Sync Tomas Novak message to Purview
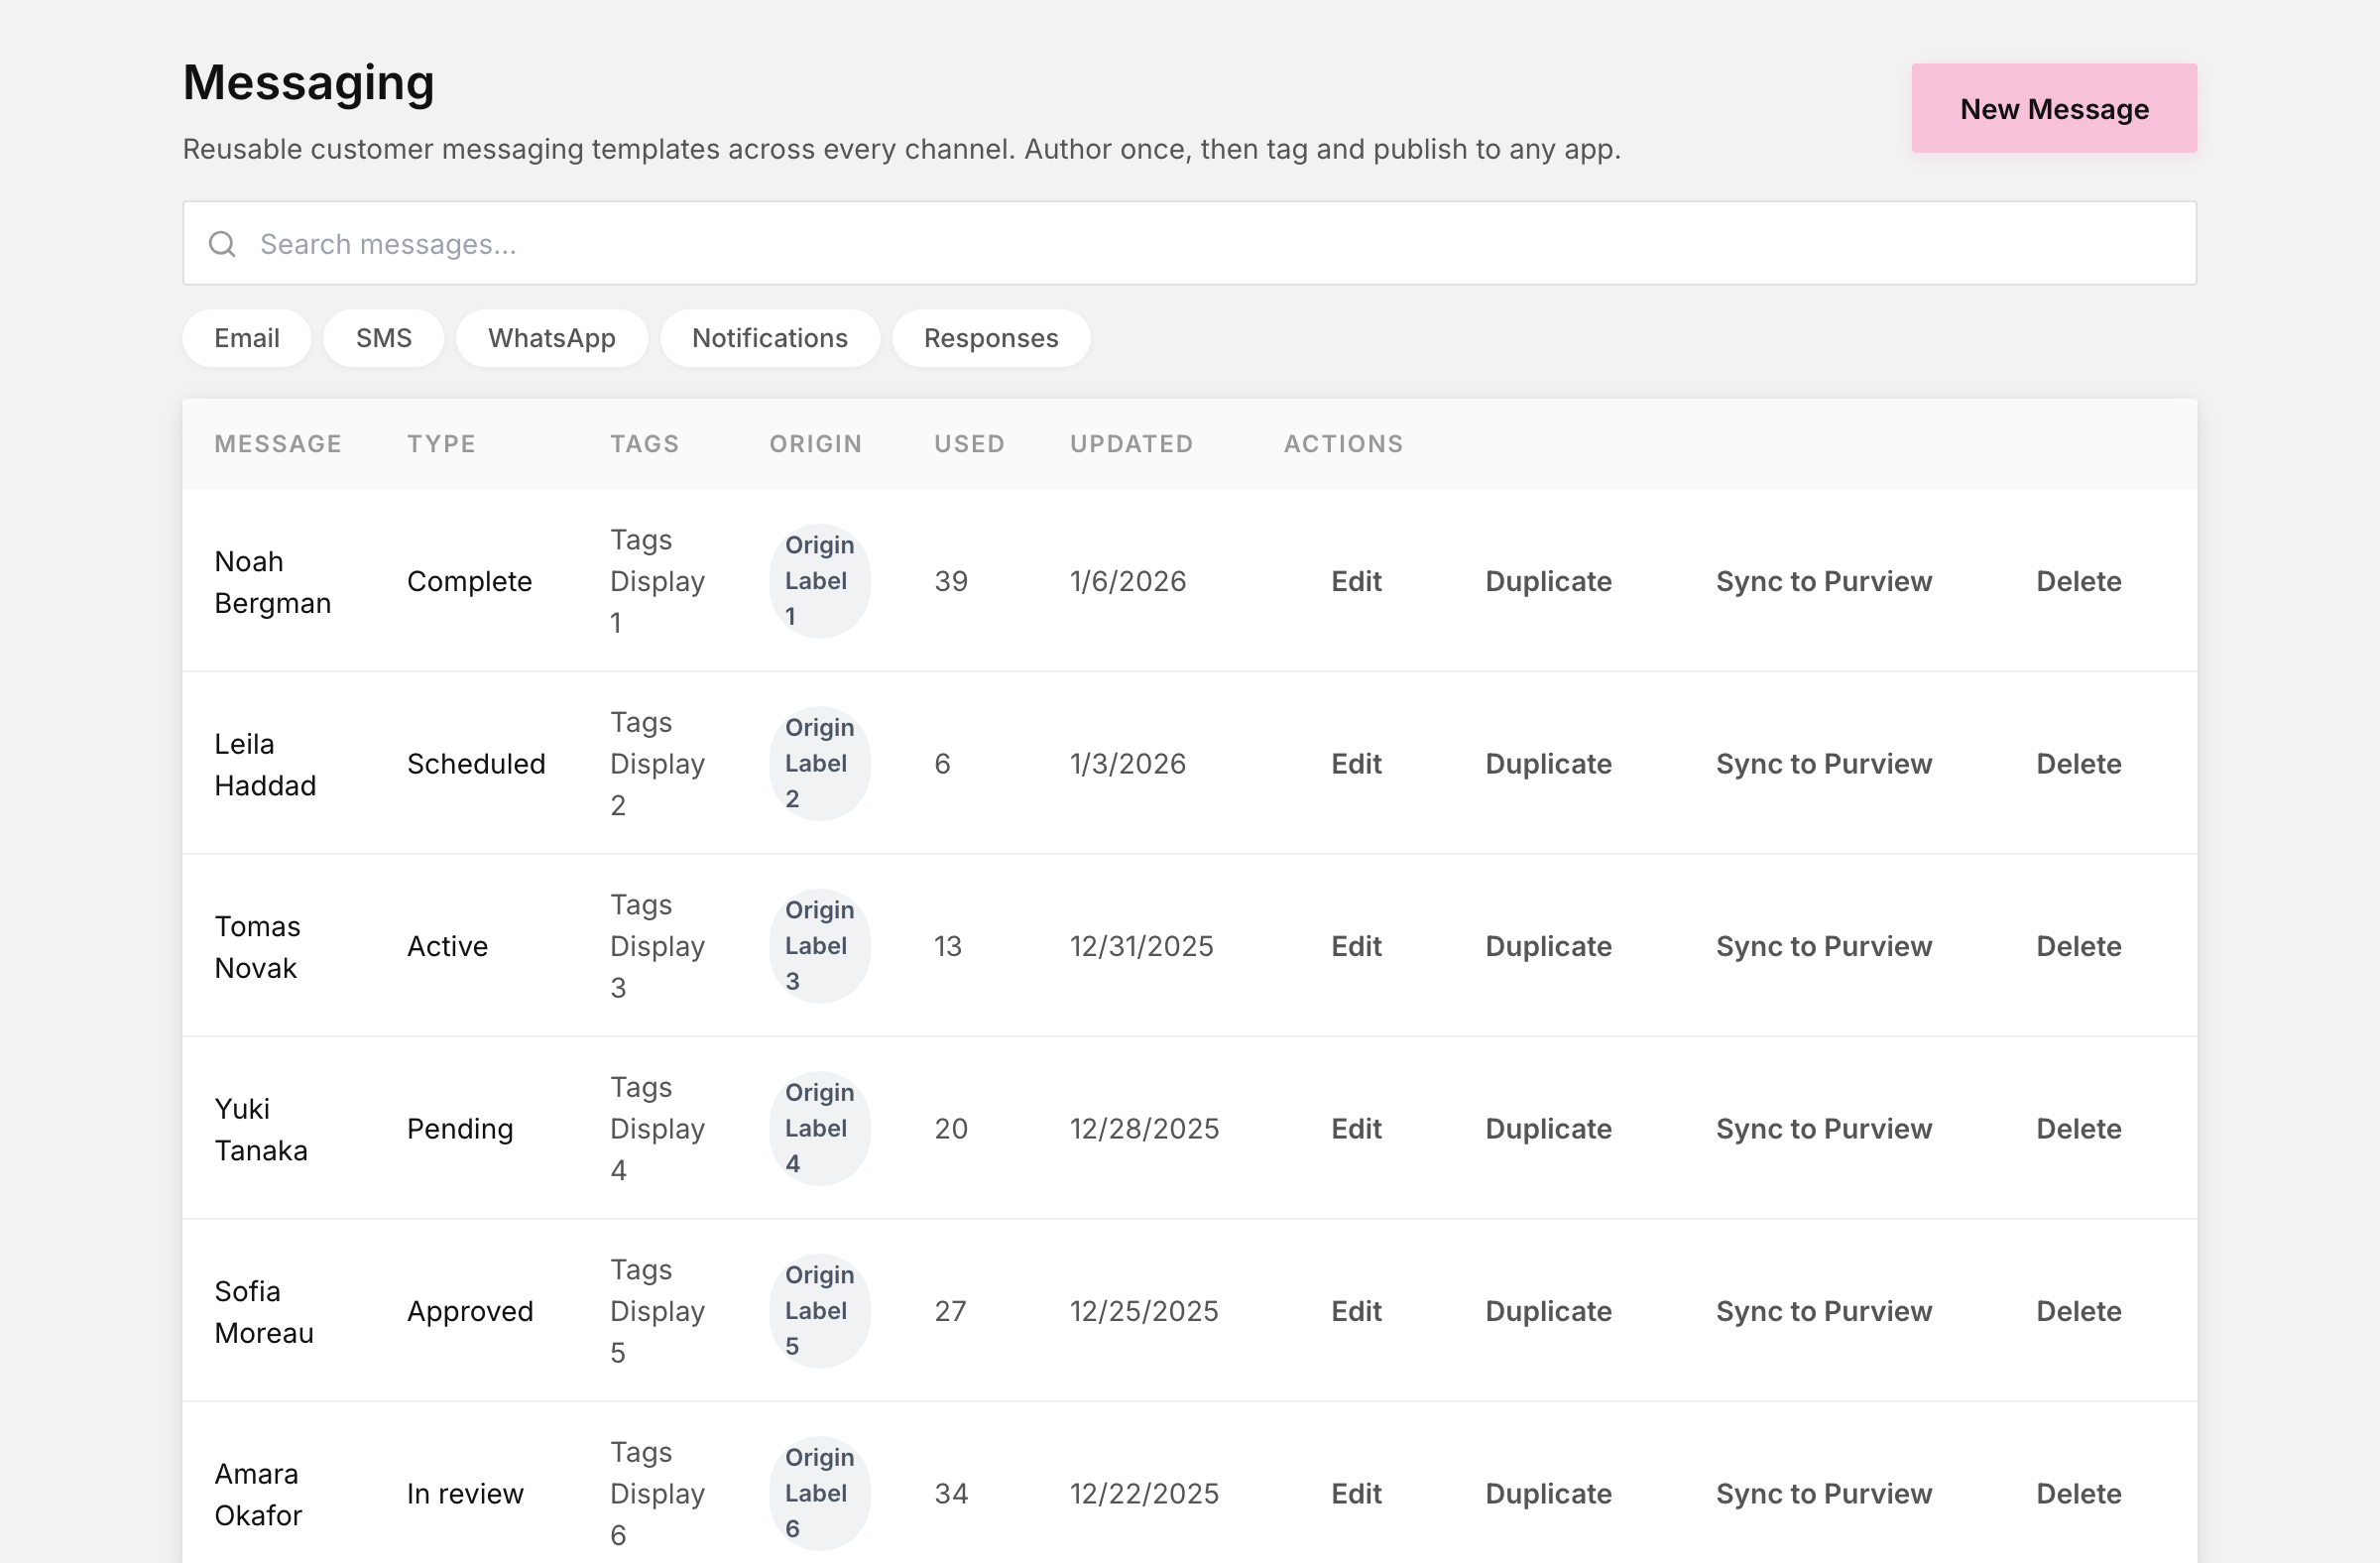2380x1563 pixels. tap(1823, 946)
